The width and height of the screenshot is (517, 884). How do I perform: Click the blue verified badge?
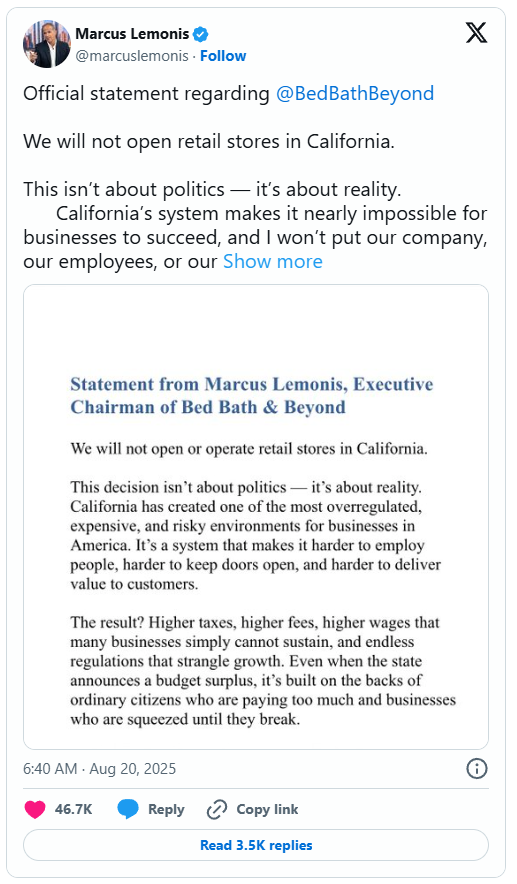[x=201, y=34]
